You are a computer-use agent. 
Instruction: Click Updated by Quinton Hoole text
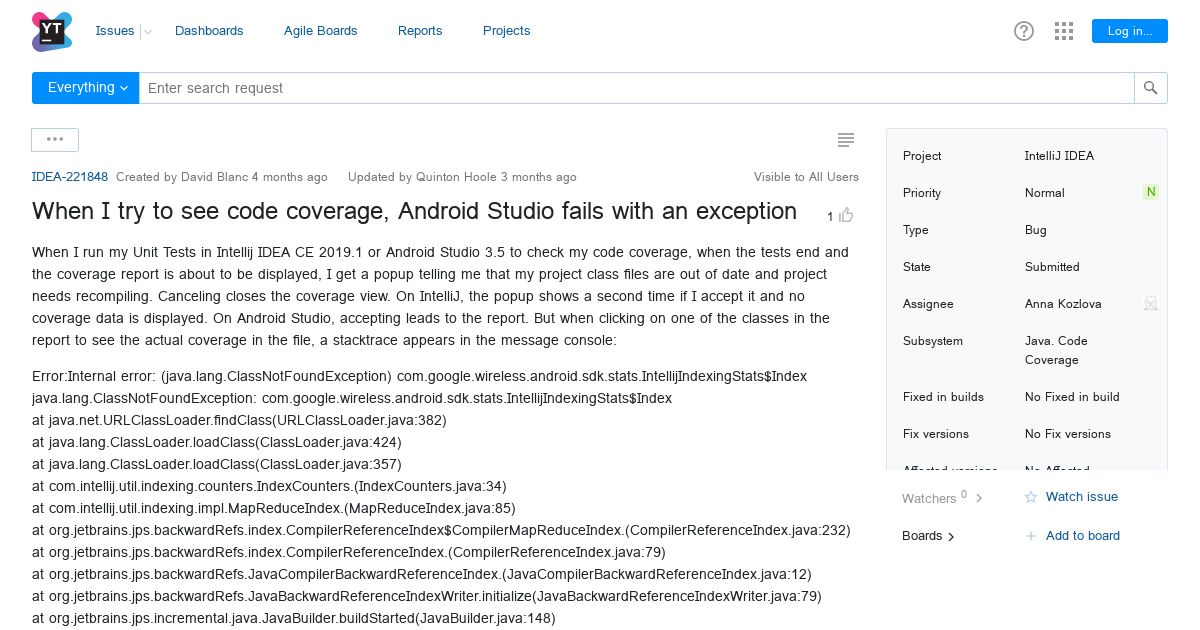[462, 177]
